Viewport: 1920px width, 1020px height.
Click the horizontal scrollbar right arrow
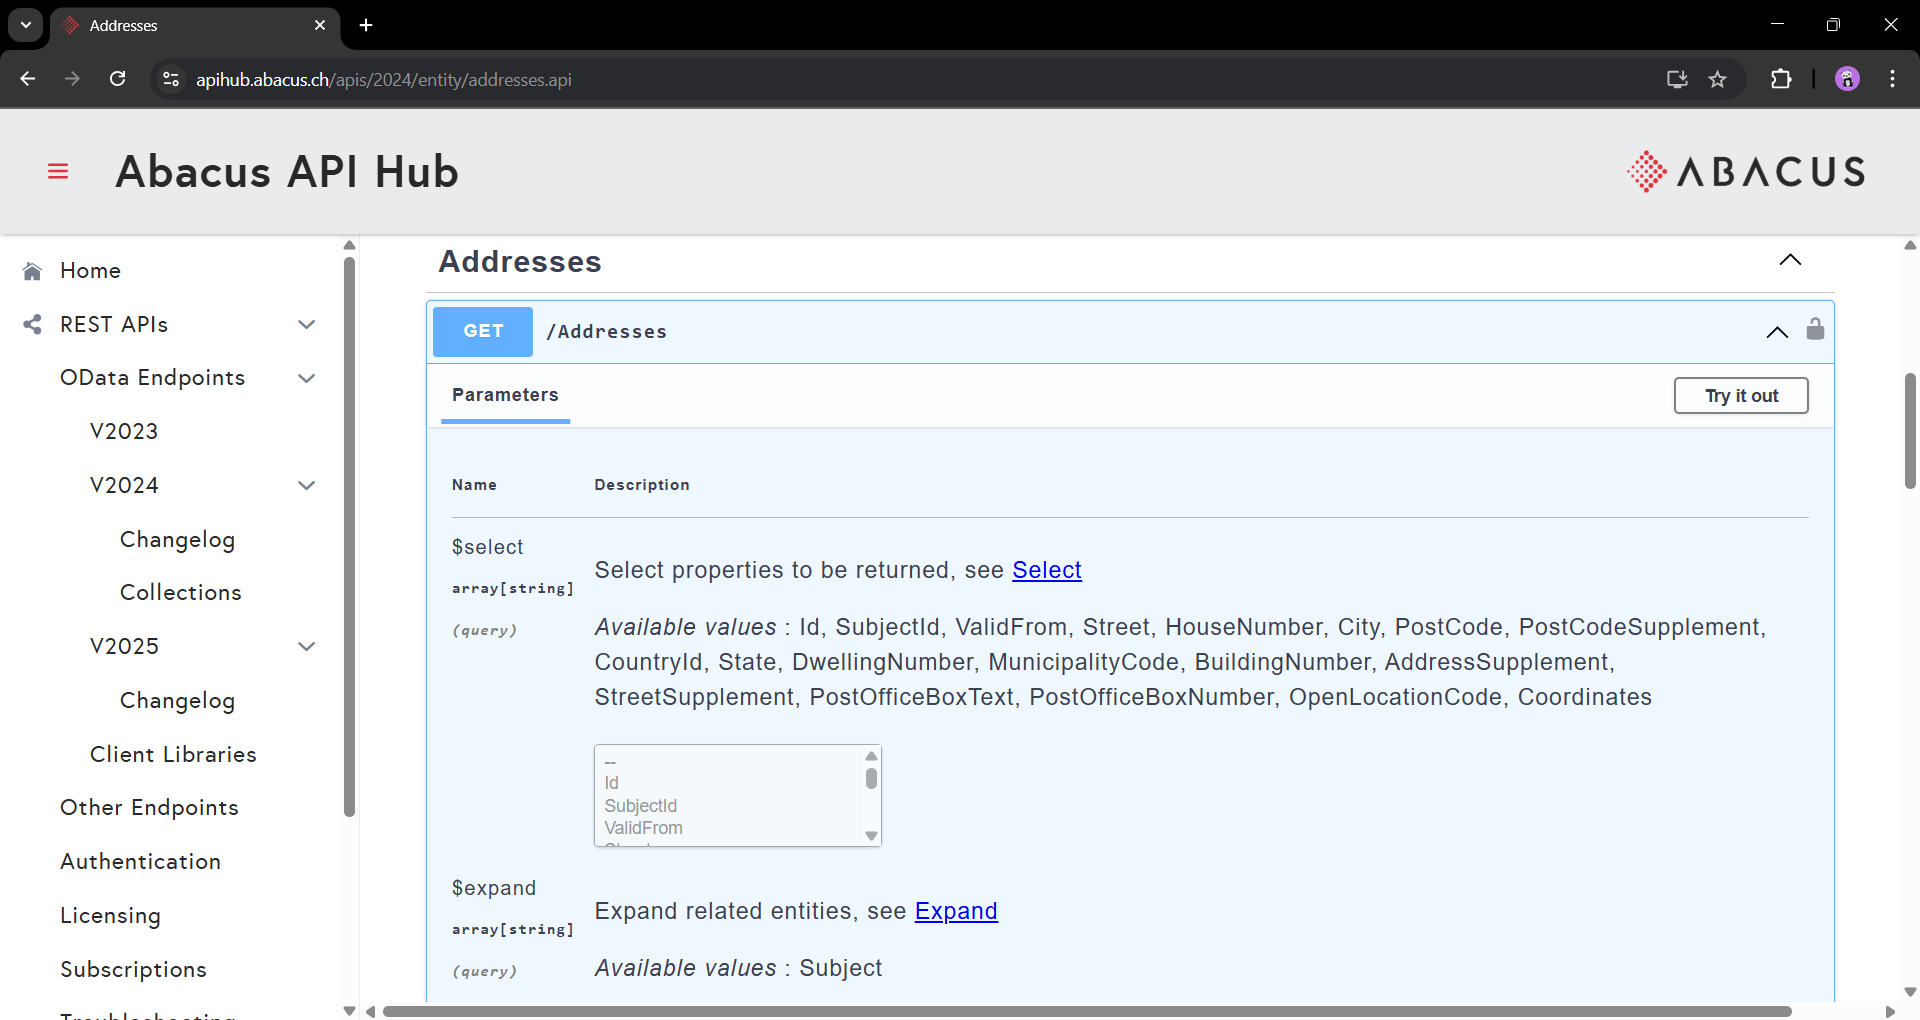point(1890,1012)
